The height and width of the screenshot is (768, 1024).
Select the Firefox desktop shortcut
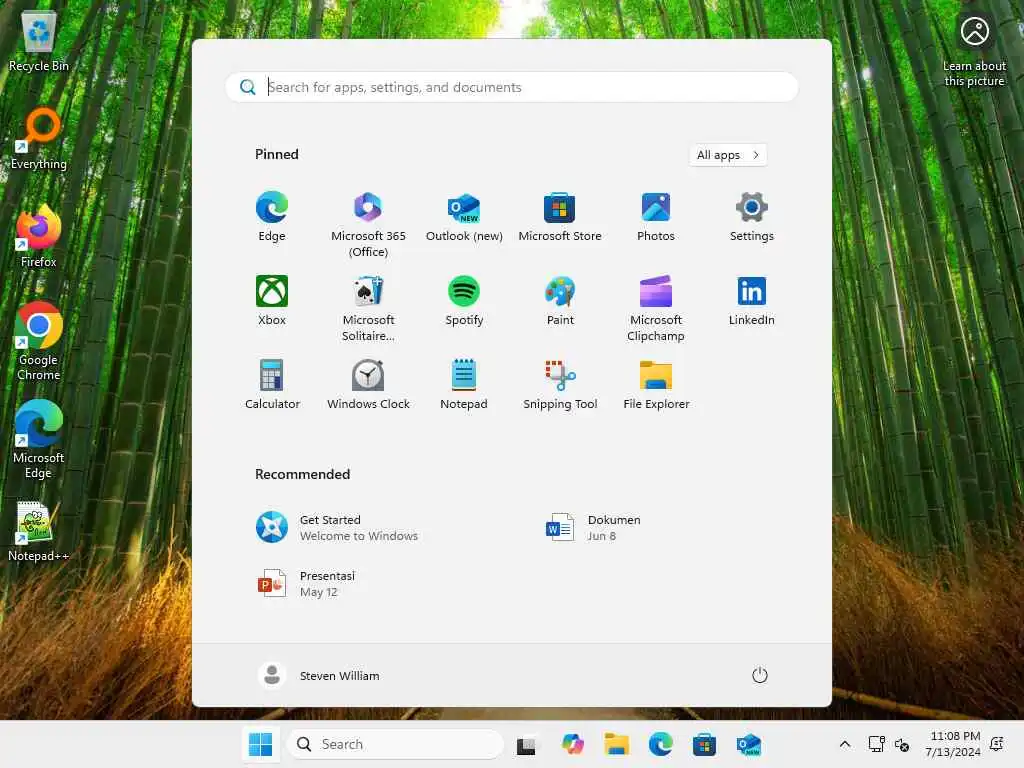click(x=39, y=236)
